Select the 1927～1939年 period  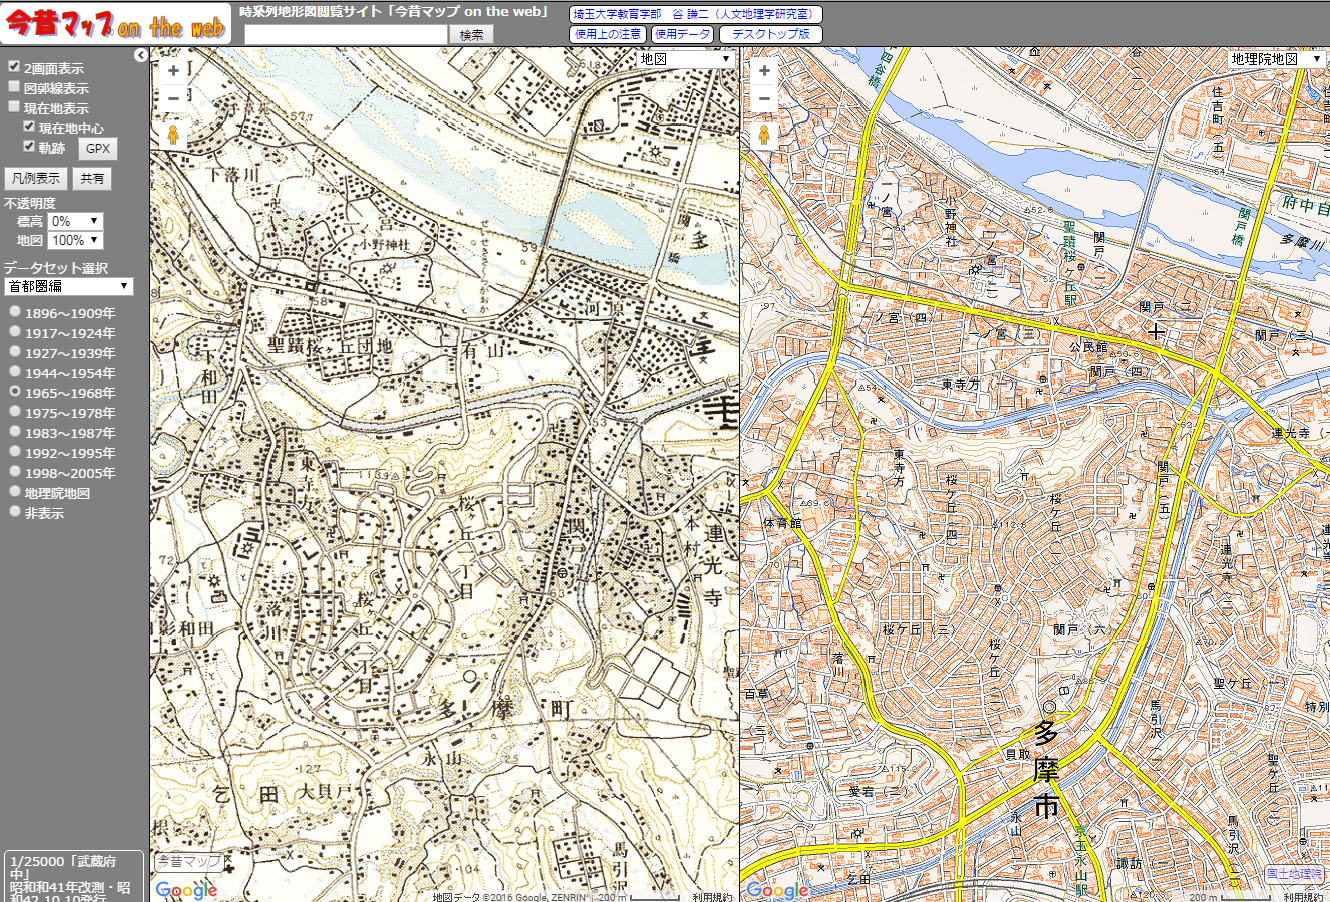15,352
